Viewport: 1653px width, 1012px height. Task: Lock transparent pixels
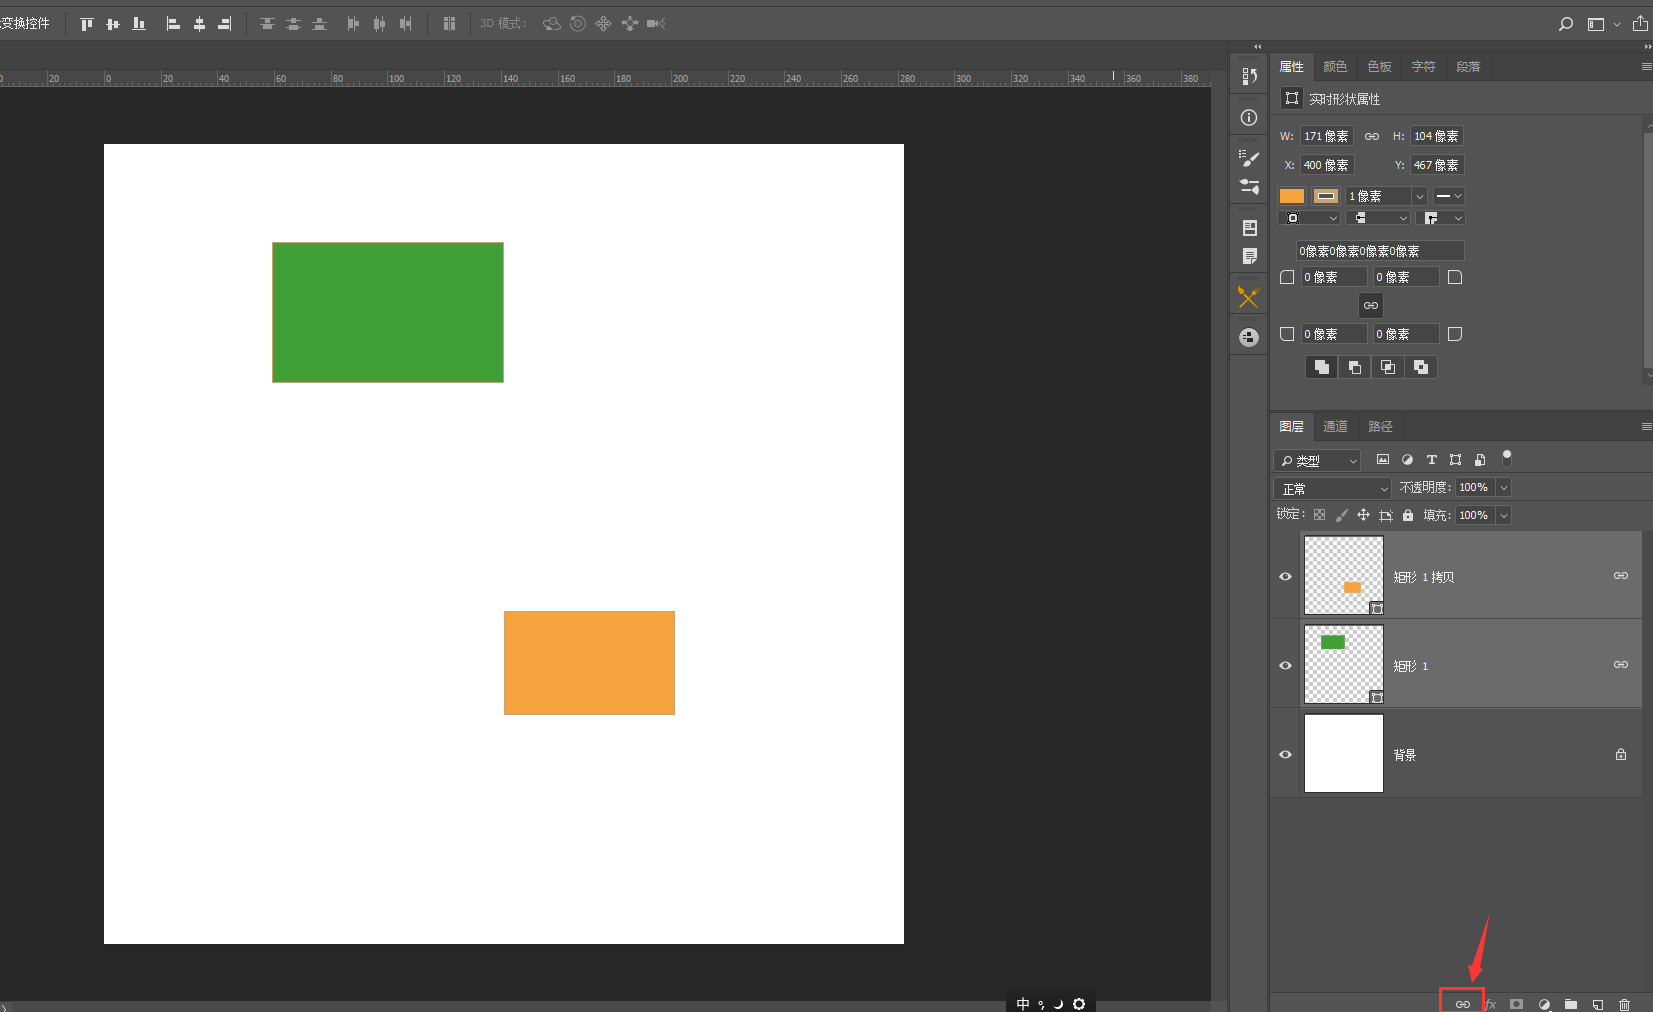tap(1320, 515)
